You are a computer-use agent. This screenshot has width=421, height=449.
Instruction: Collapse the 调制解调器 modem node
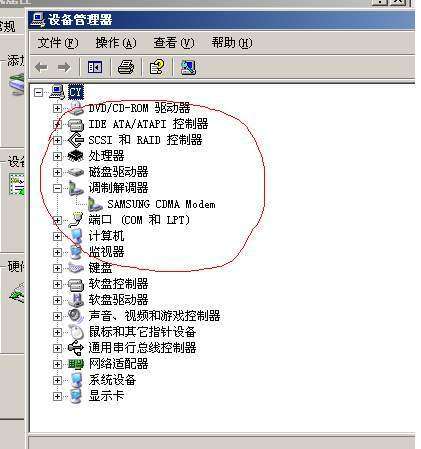point(57,189)
